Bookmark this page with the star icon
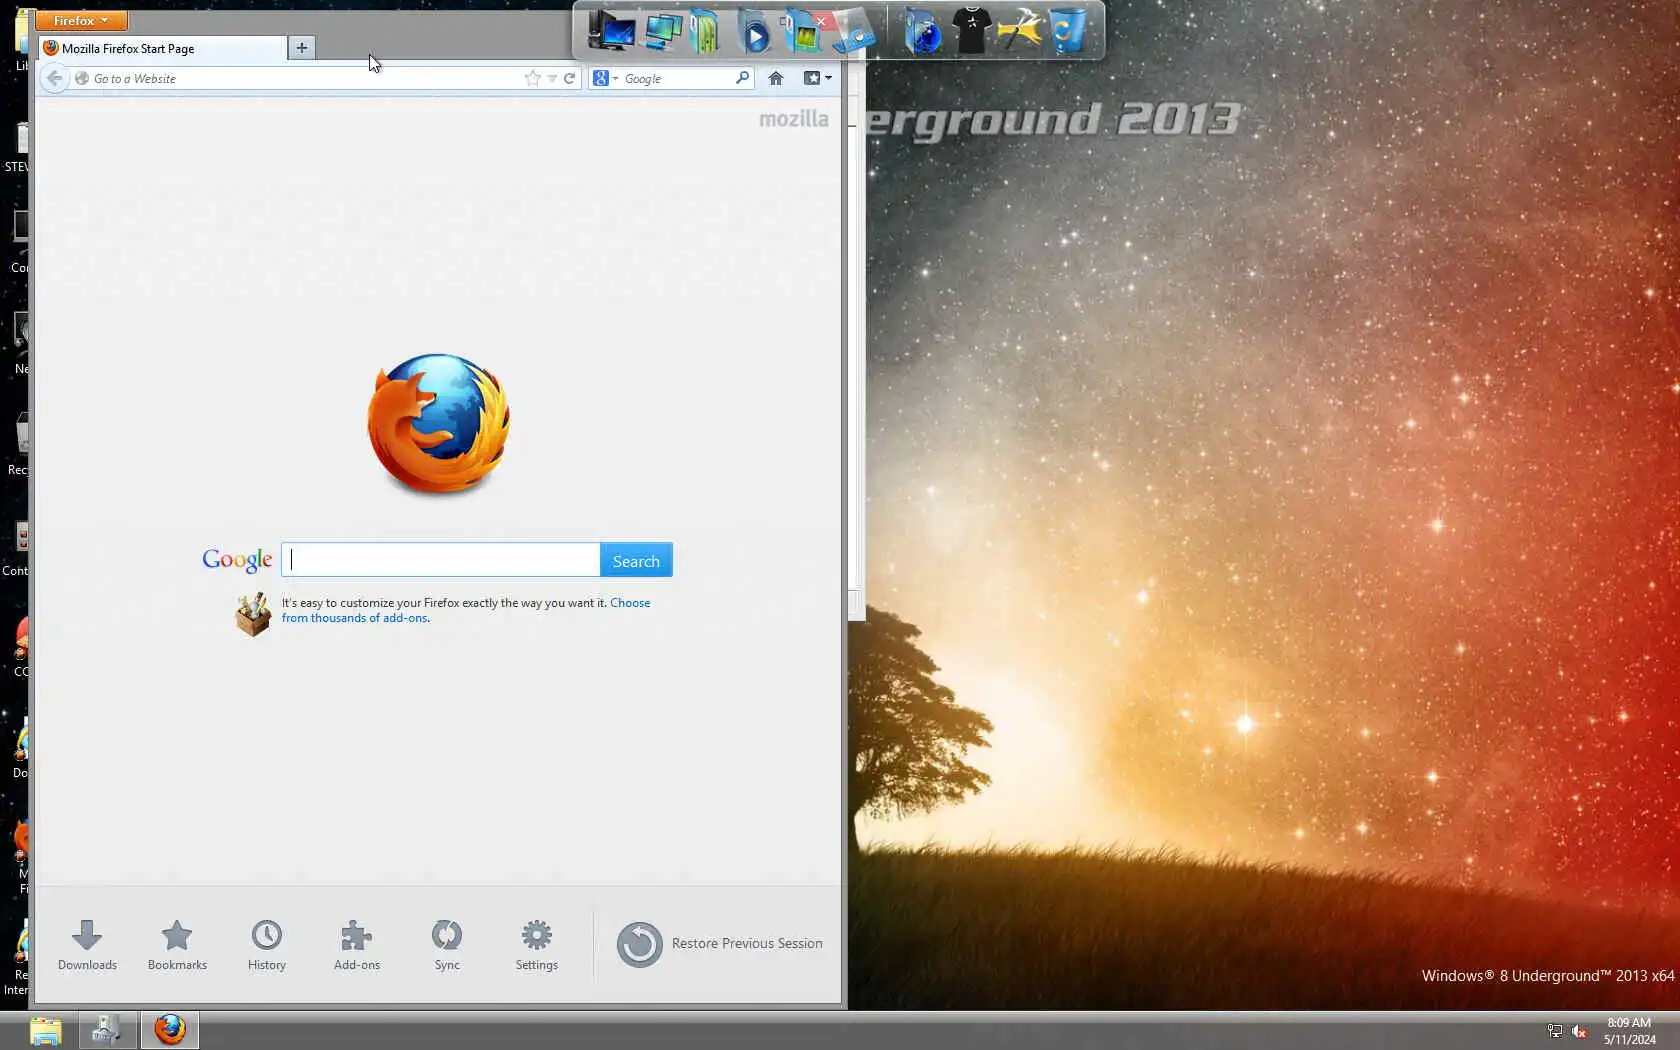This screenshot has height=1050, width=1680. (532, 78)
